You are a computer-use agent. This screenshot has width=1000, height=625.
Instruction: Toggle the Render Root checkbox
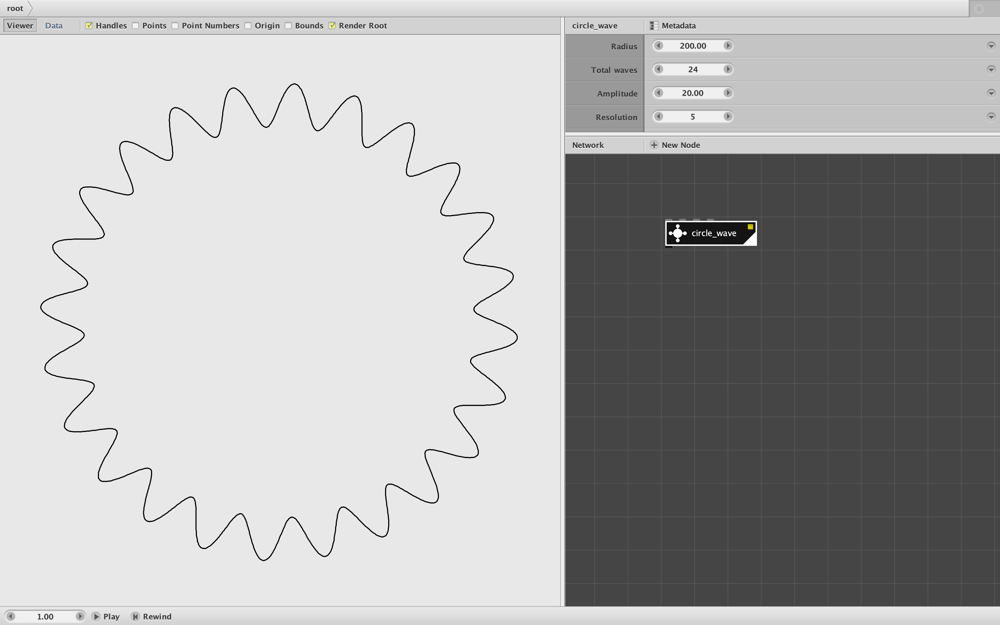pos(332,26)
